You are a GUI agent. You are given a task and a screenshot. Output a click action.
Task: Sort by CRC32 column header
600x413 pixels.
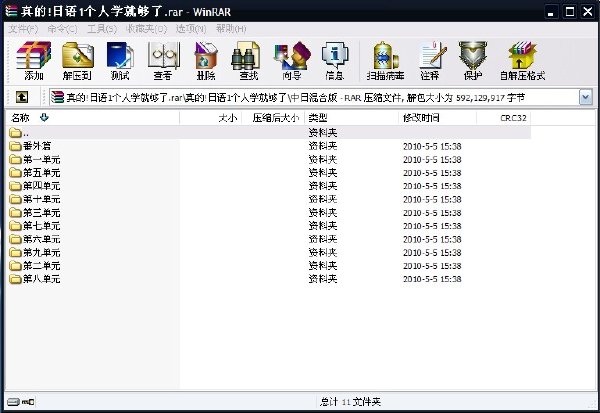504,118
